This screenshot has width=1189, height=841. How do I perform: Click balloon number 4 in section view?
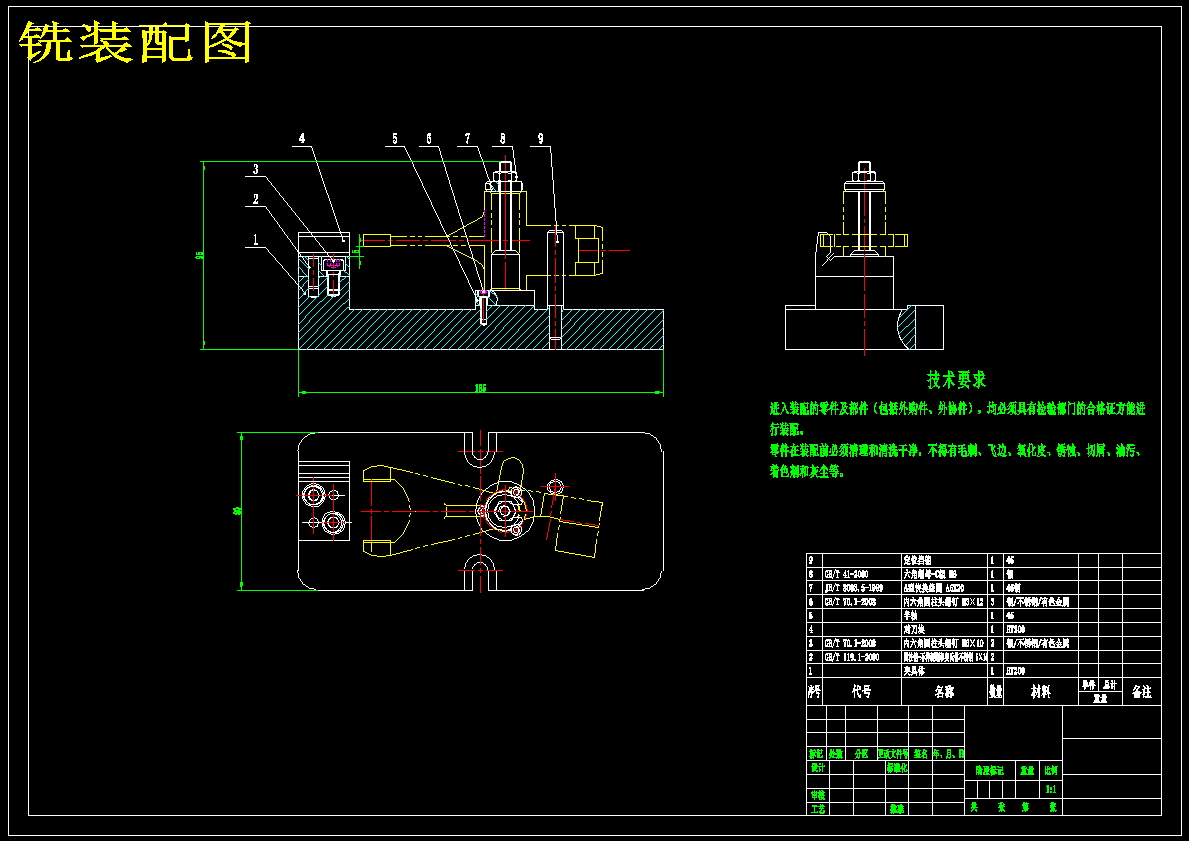click(302, 138)
